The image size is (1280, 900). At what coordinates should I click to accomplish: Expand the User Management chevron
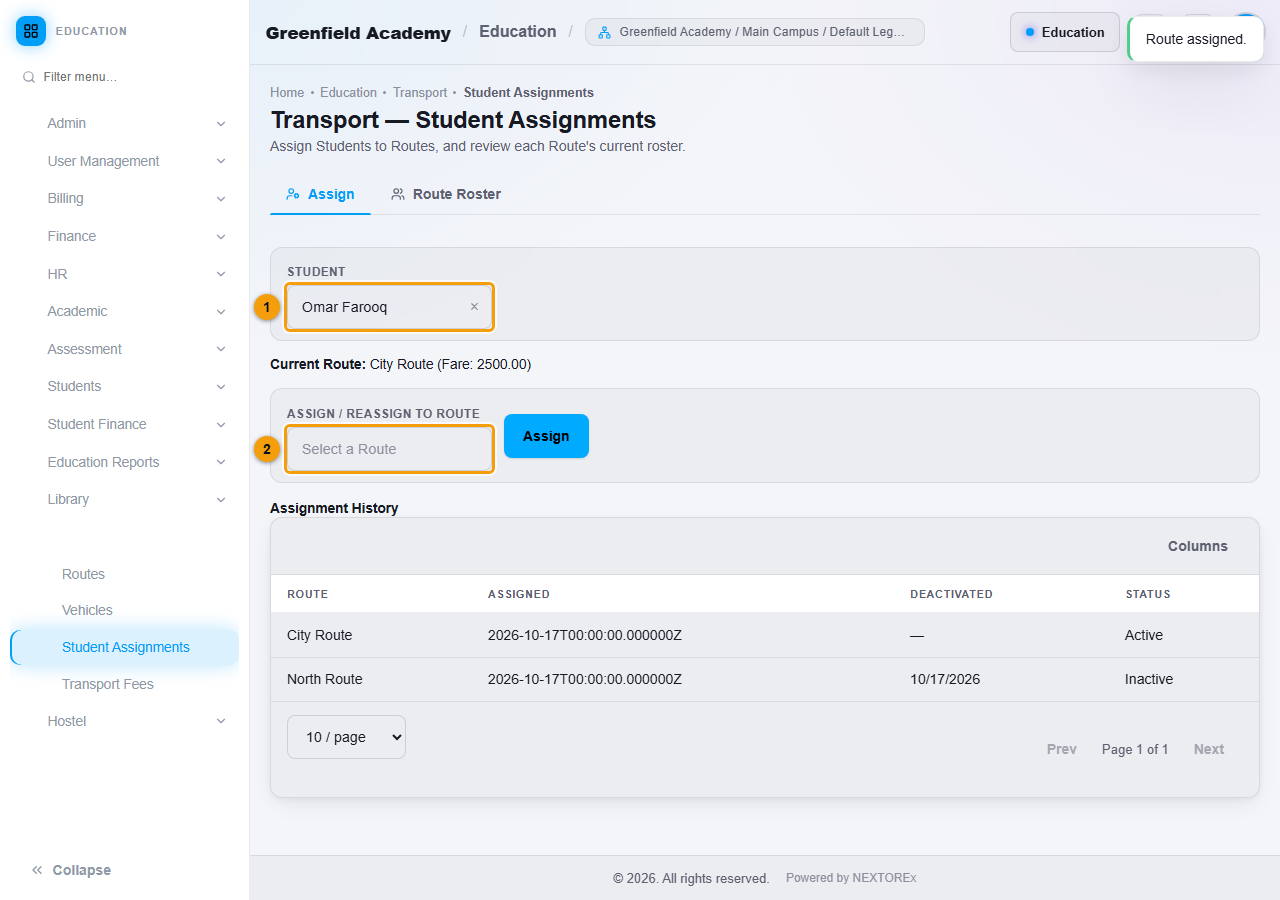tap(221, 161)
